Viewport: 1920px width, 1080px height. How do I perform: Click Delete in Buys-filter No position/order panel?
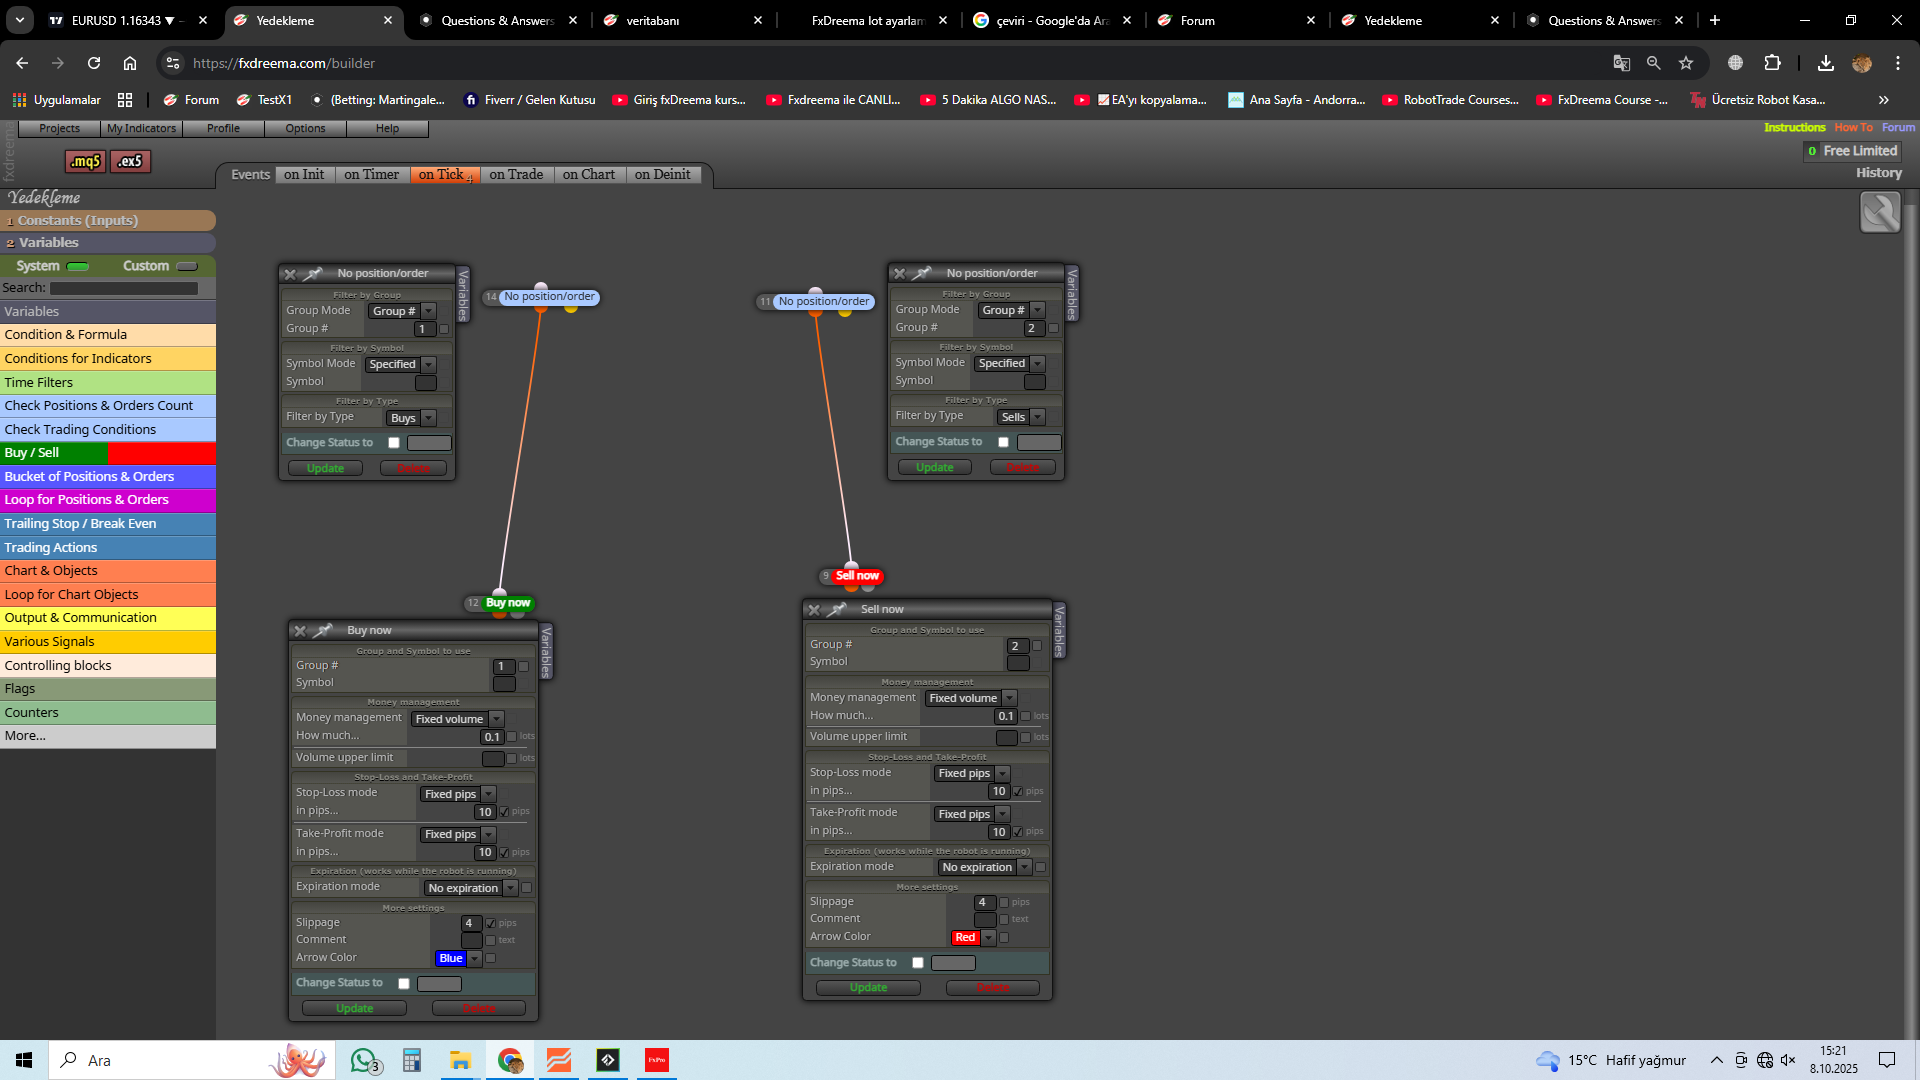click(413, 468)
